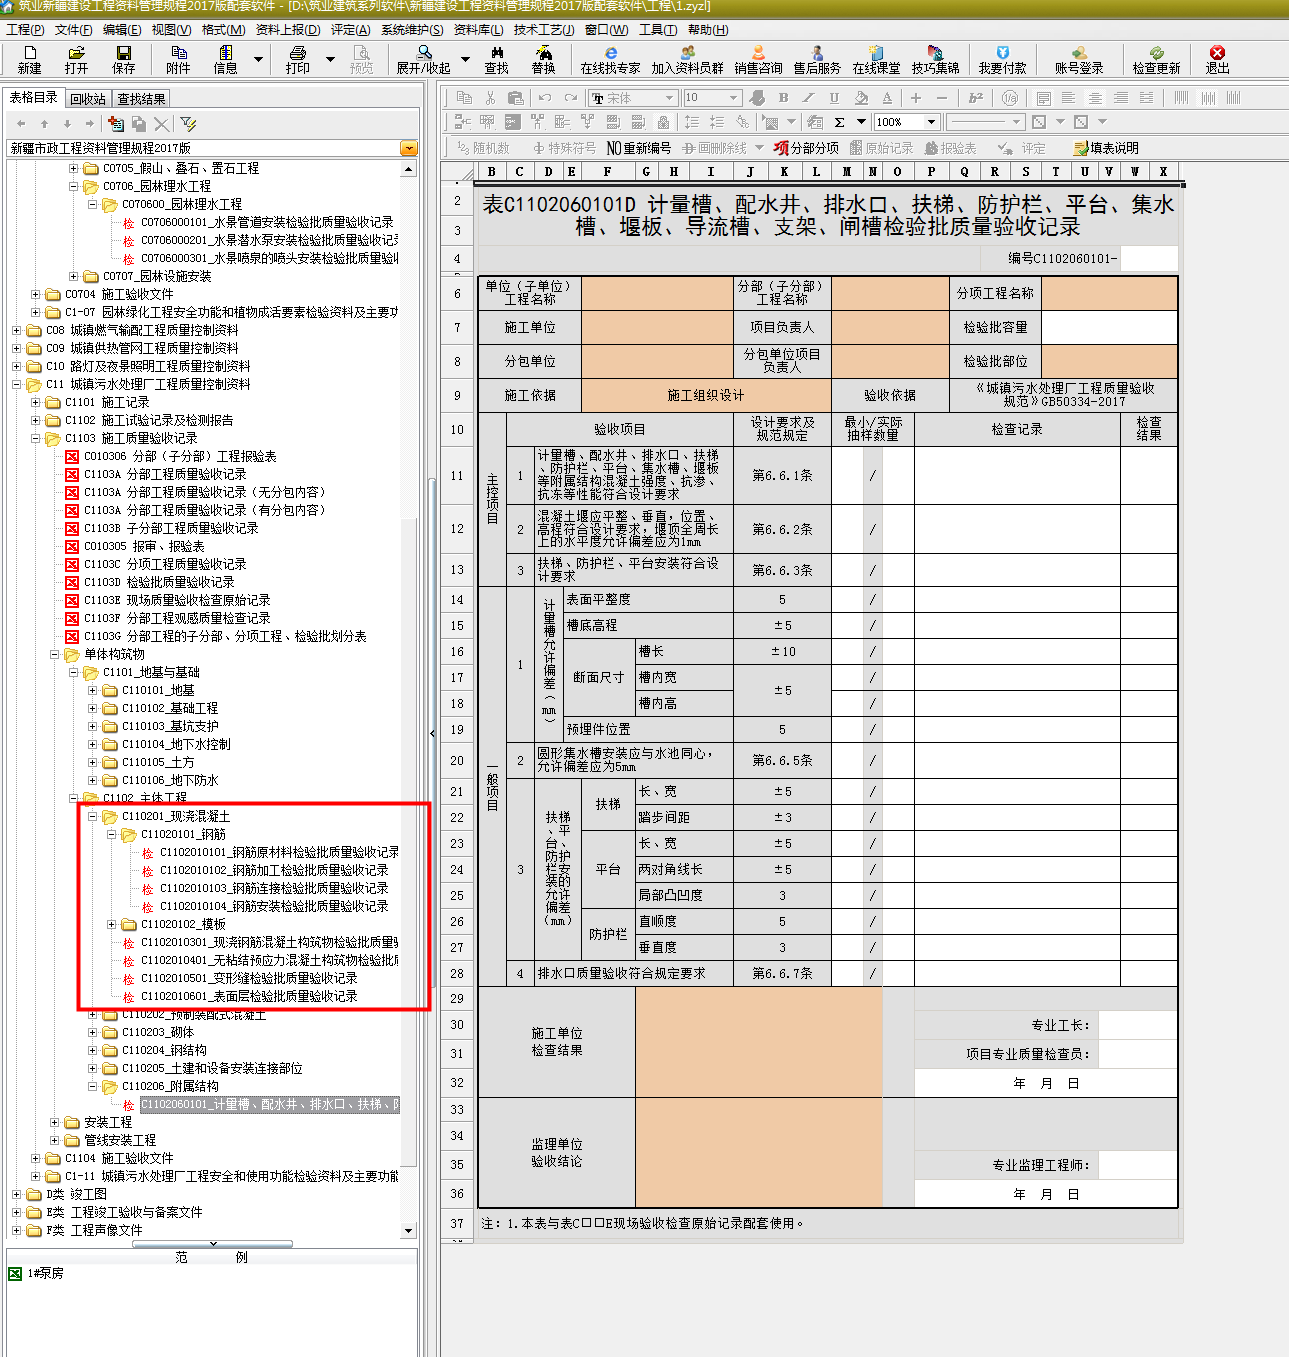Click the 原始记录 button
The height and width of the screenshot is (1357, 1289).
tap(880, 148)
